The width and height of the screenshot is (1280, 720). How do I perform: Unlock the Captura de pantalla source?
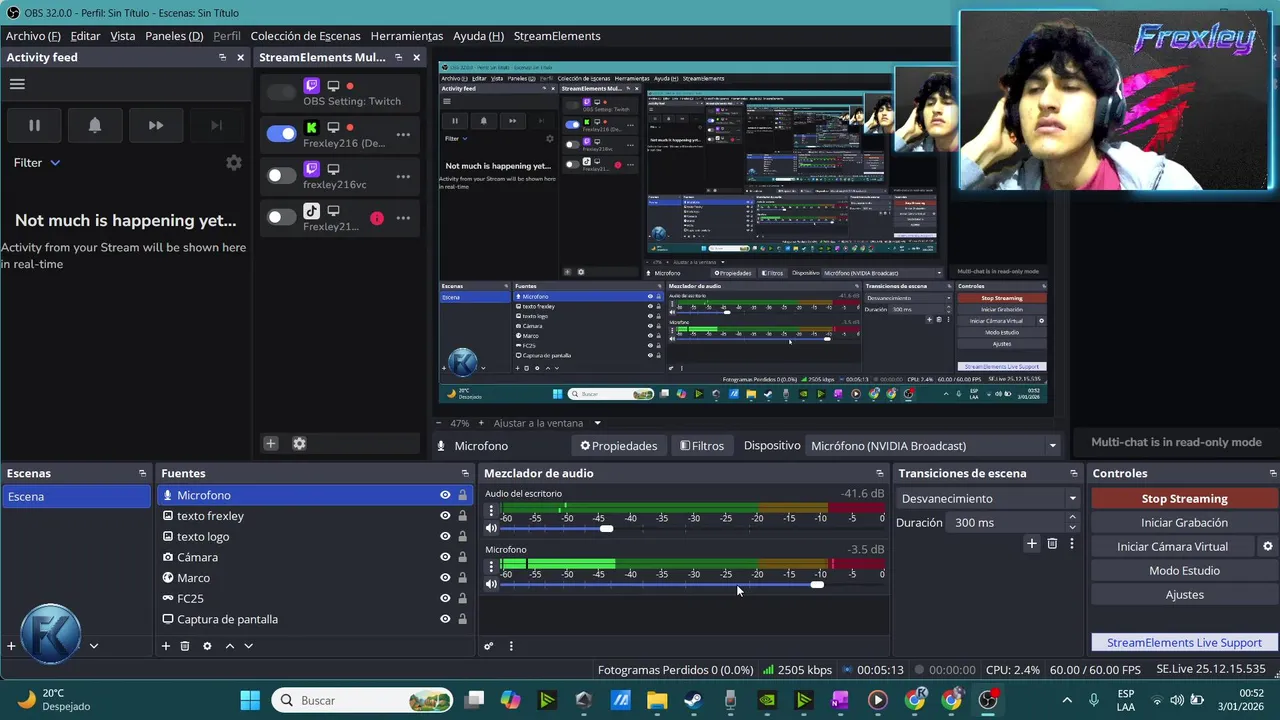462,619
